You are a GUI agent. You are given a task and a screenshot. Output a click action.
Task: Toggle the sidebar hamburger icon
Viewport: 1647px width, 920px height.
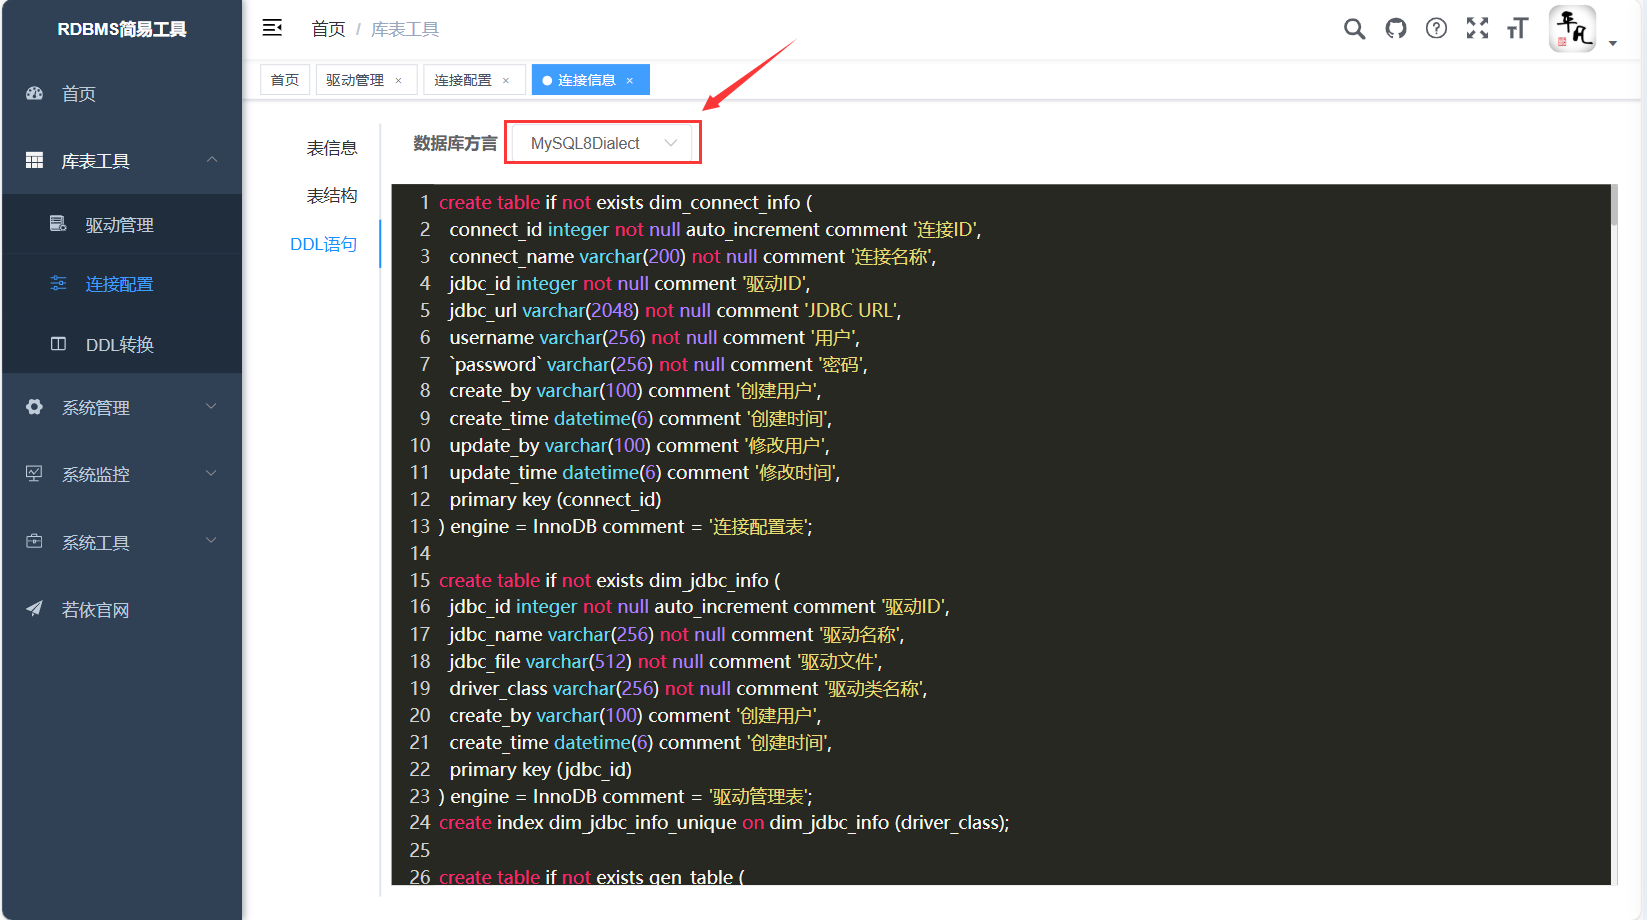[x=272, y=28]
